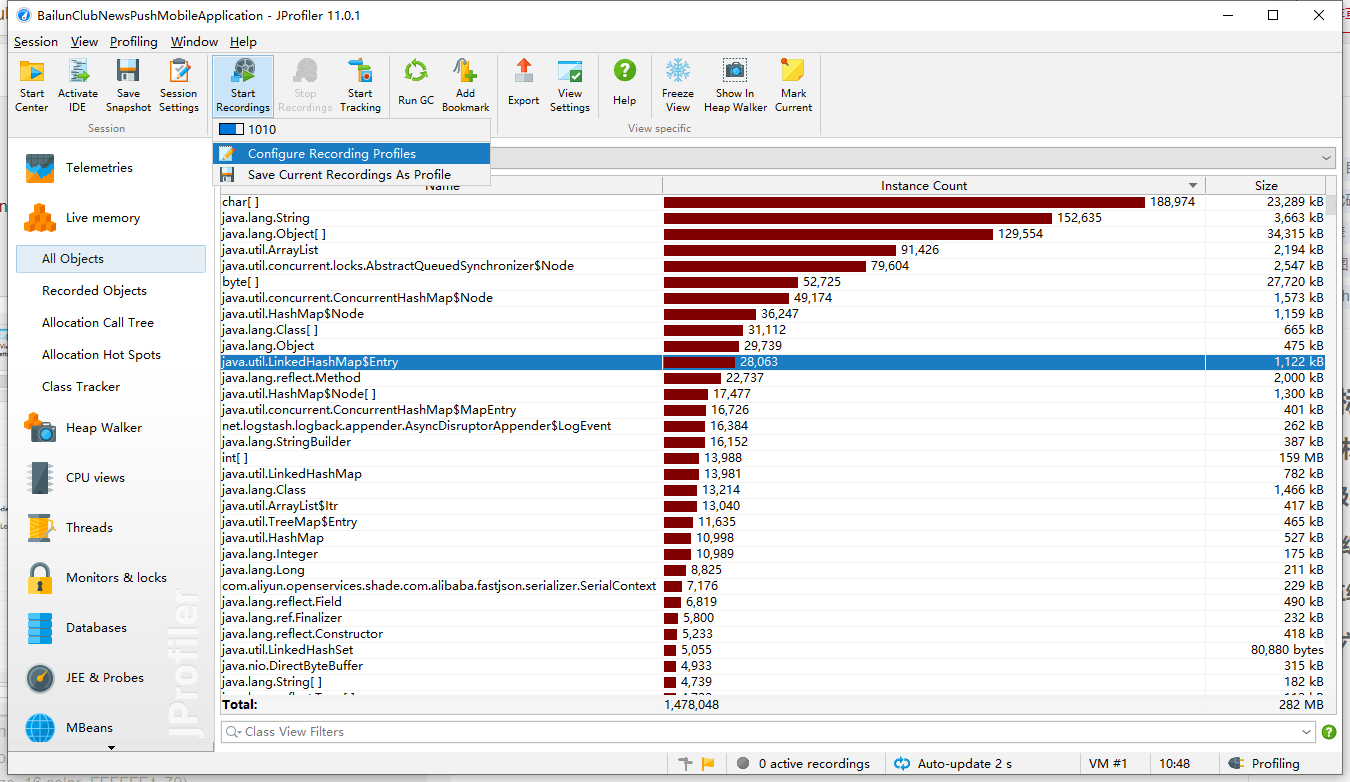Click green help icon beside filter

(x=1329, y=732)
